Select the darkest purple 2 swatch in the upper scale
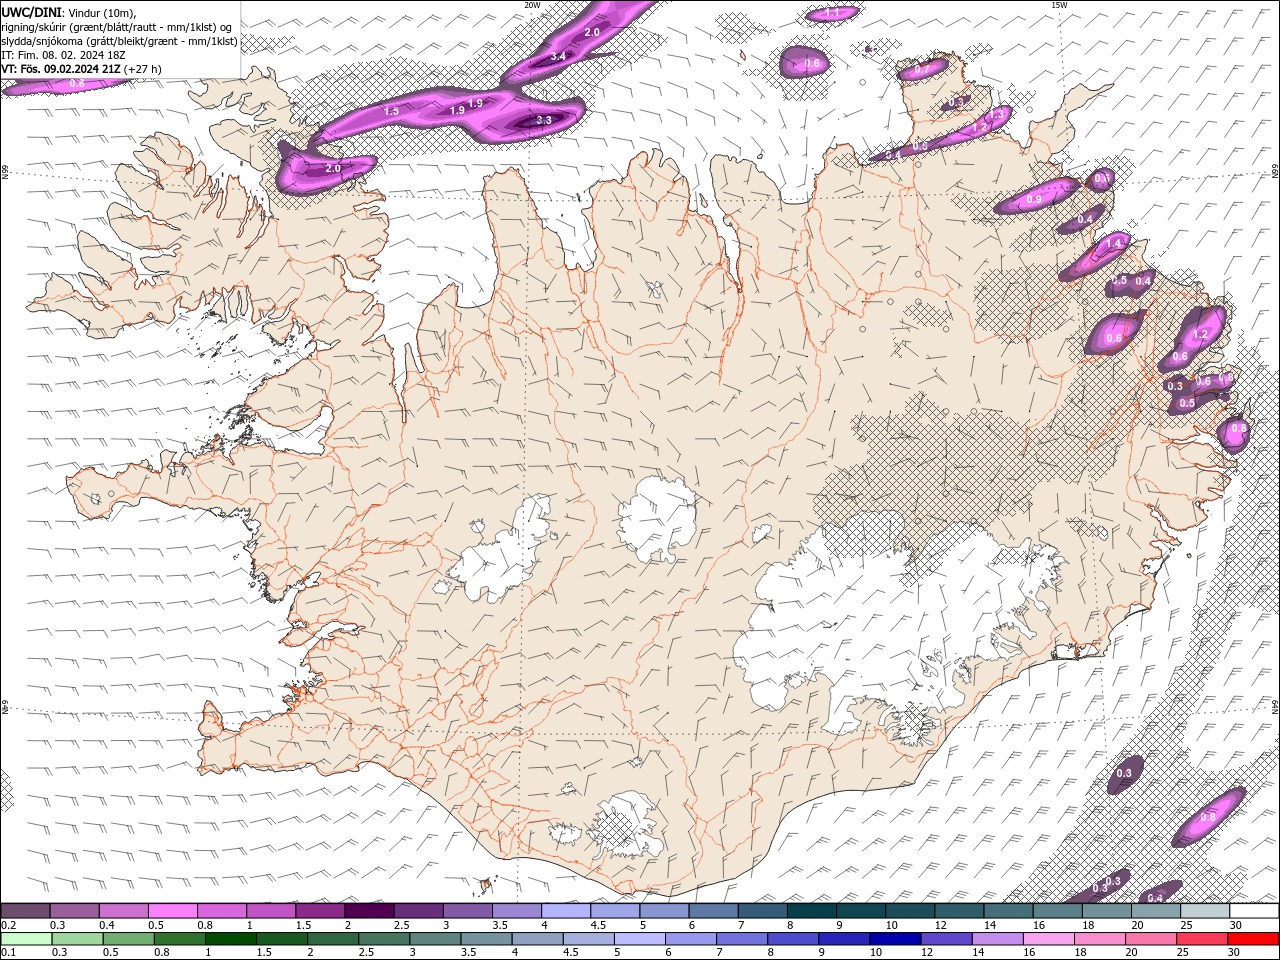1280x960 pixels. 369,911
